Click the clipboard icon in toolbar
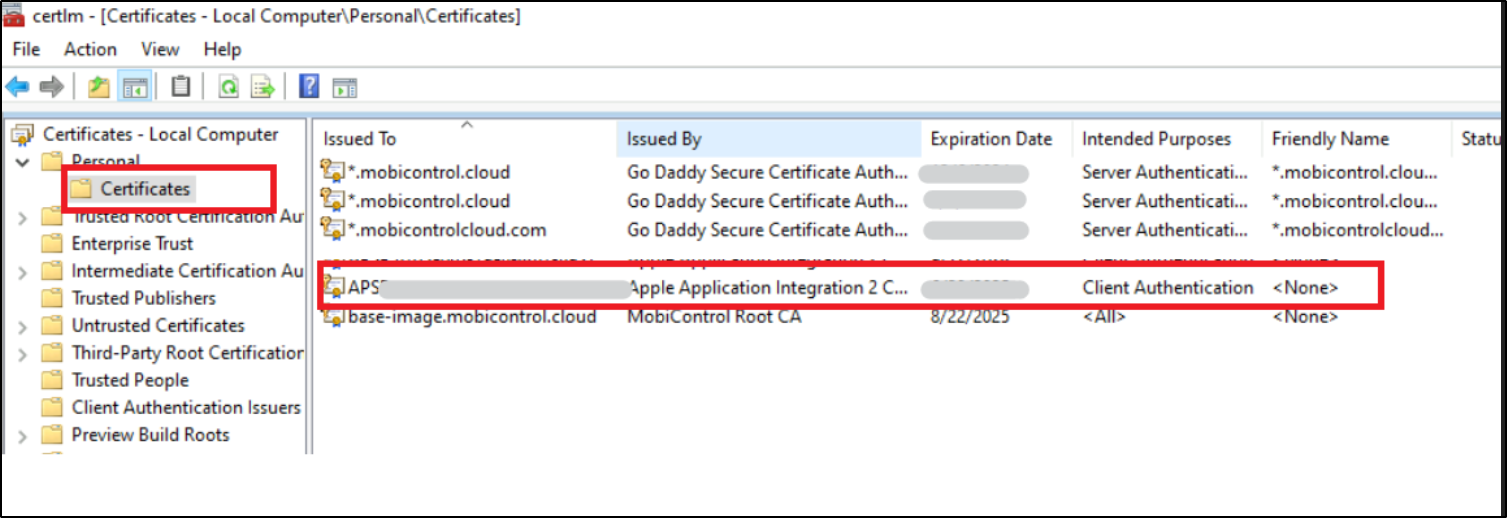The height and width of the screenshot is (518, 1507). coord(180,88)
